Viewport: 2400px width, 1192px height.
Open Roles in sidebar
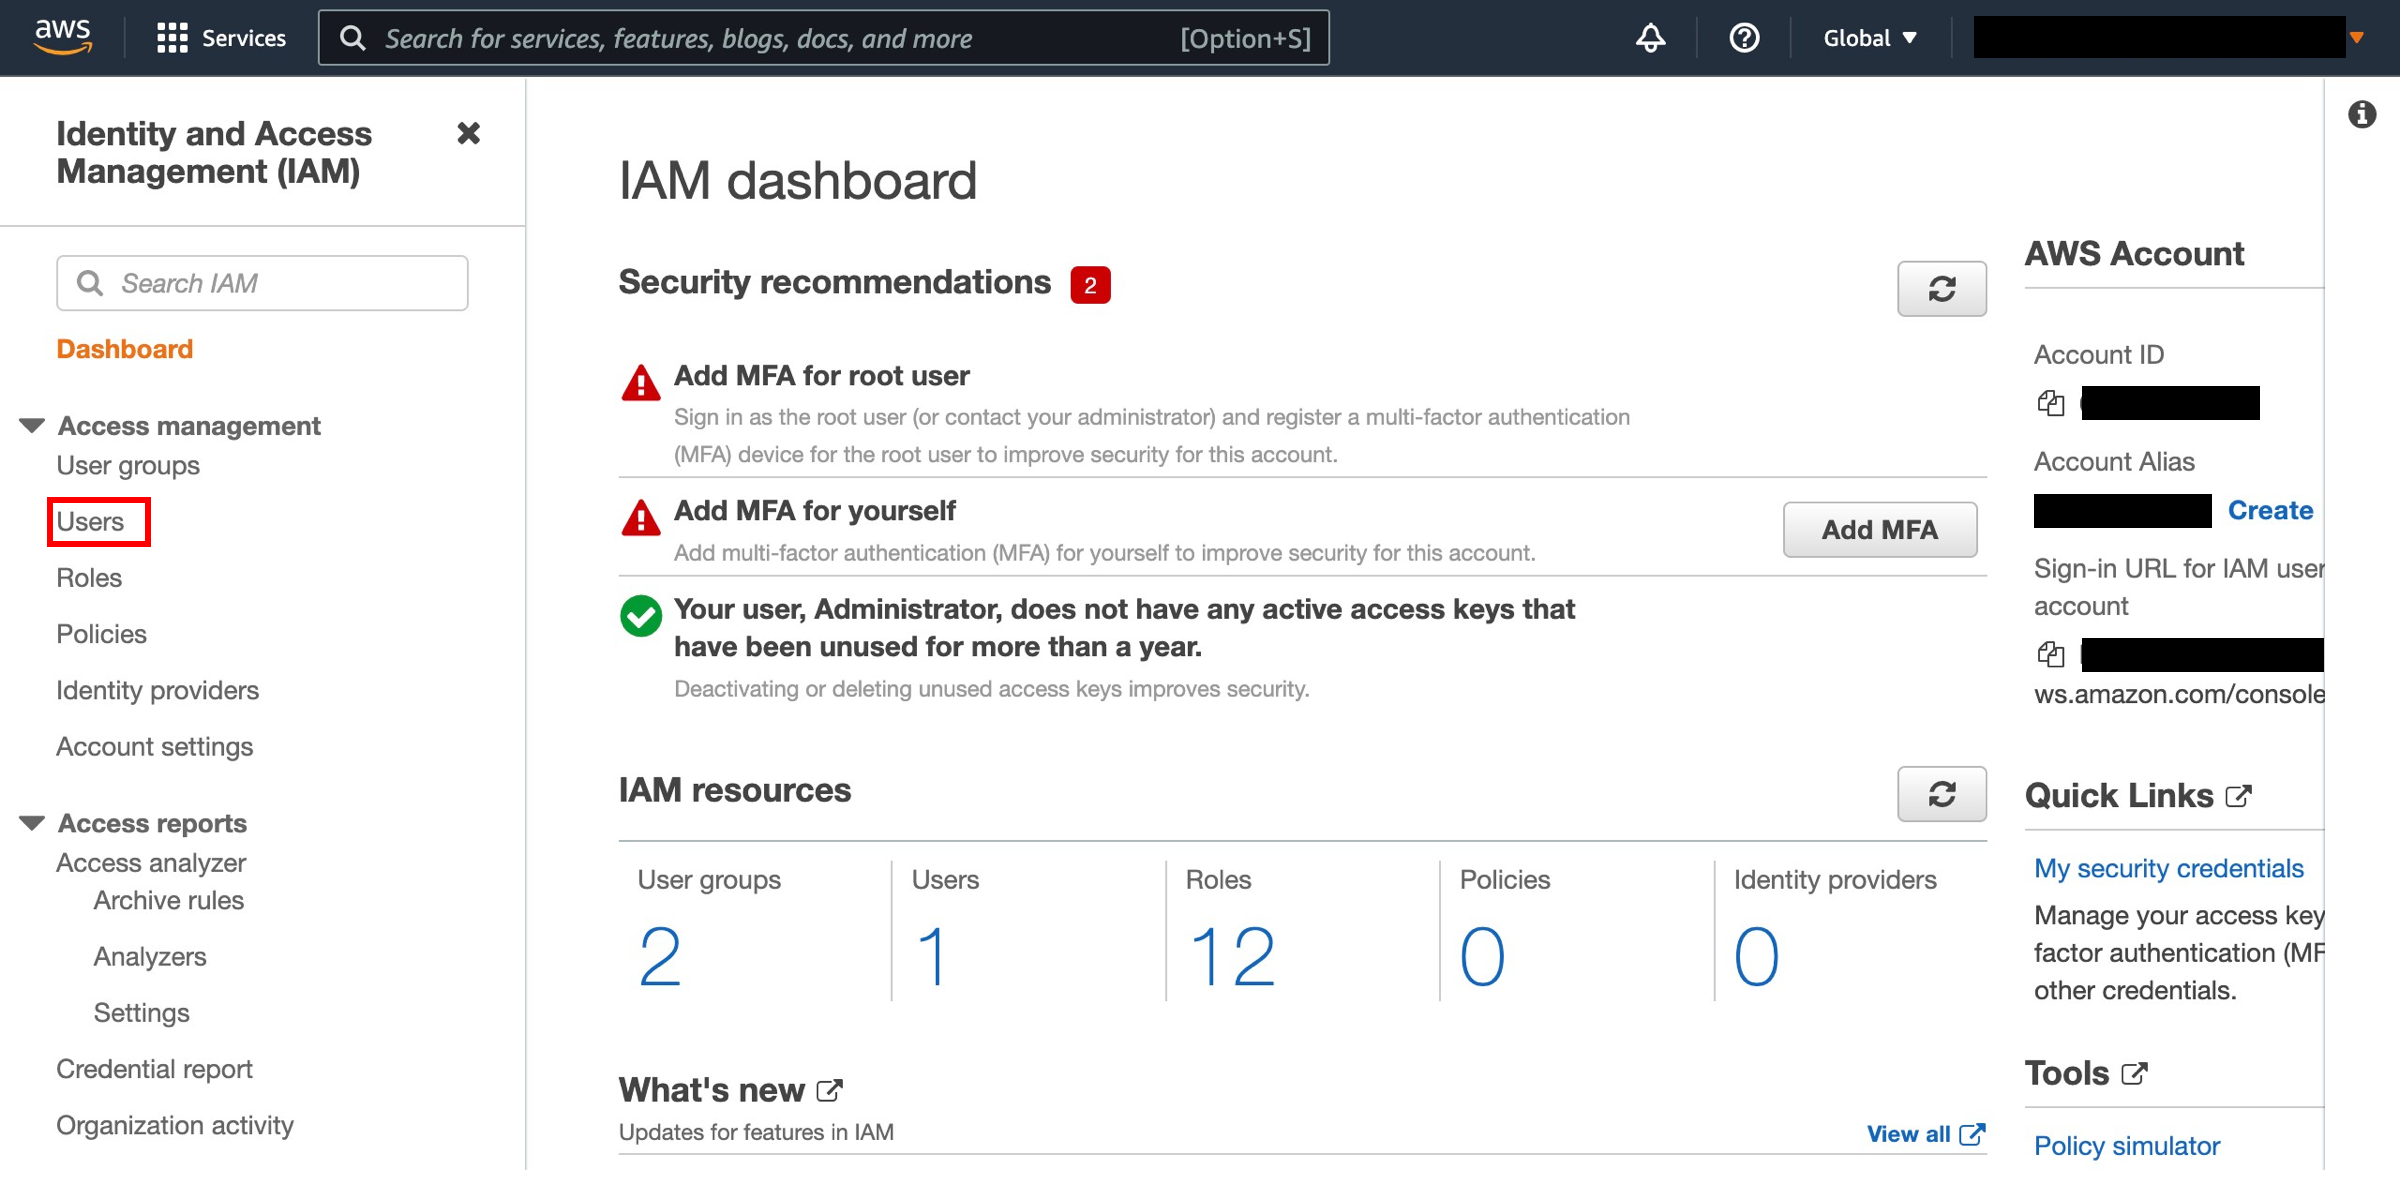click(89, 578)
